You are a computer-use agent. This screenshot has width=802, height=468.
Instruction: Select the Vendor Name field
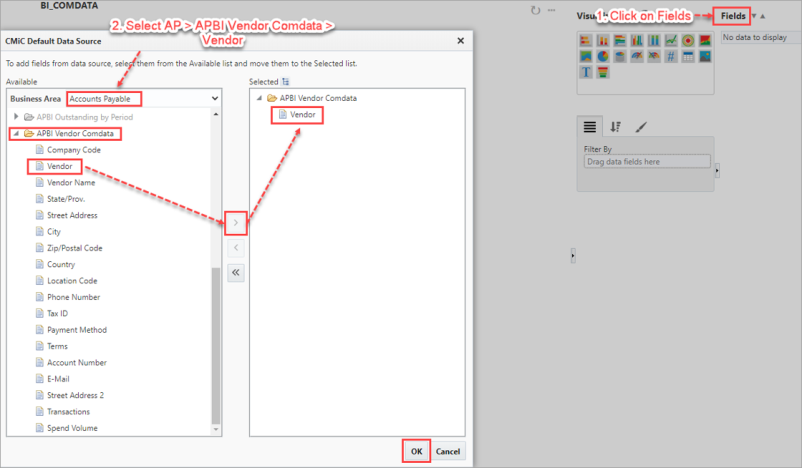tap(71, 183)
